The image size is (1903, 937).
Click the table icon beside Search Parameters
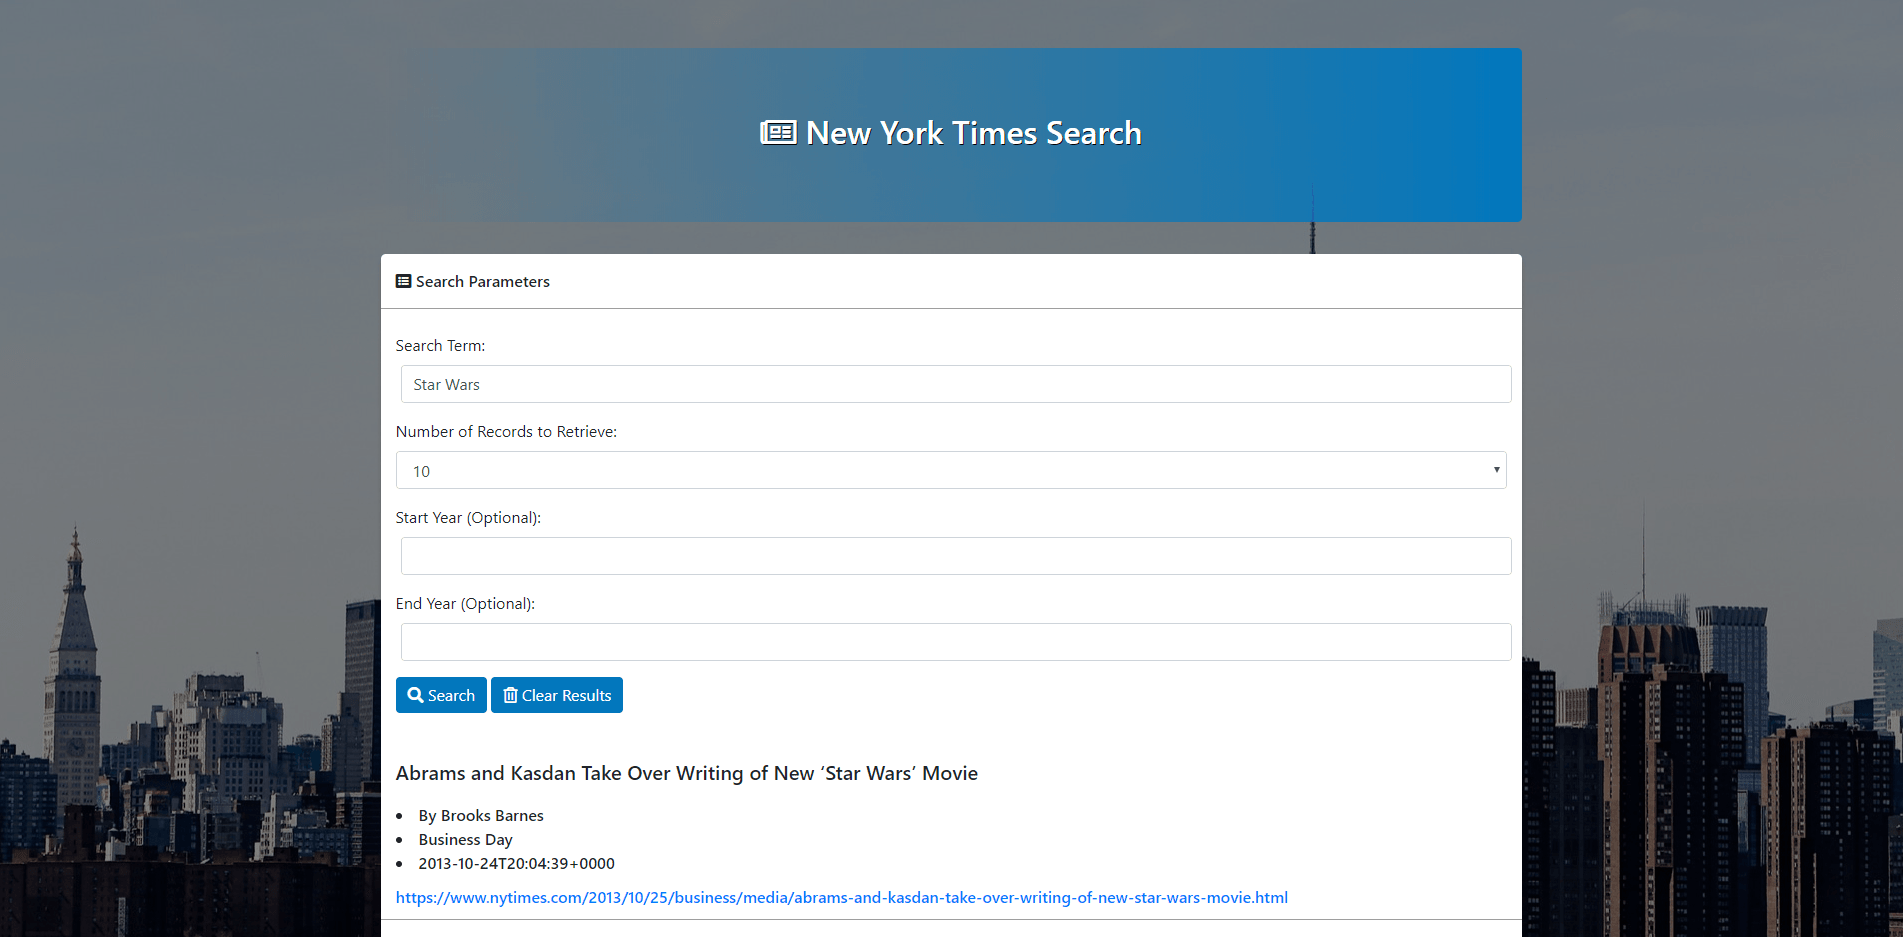pyautogui.click(x=403, y=281)
